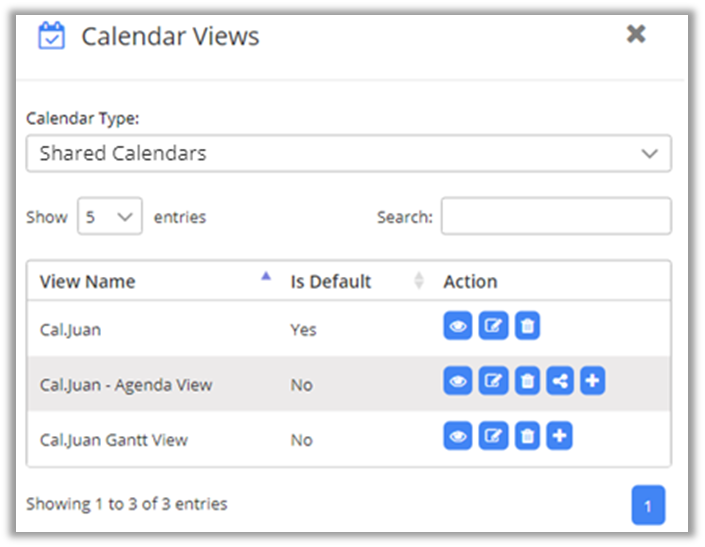Click the Search input field

tap(556, 216)
